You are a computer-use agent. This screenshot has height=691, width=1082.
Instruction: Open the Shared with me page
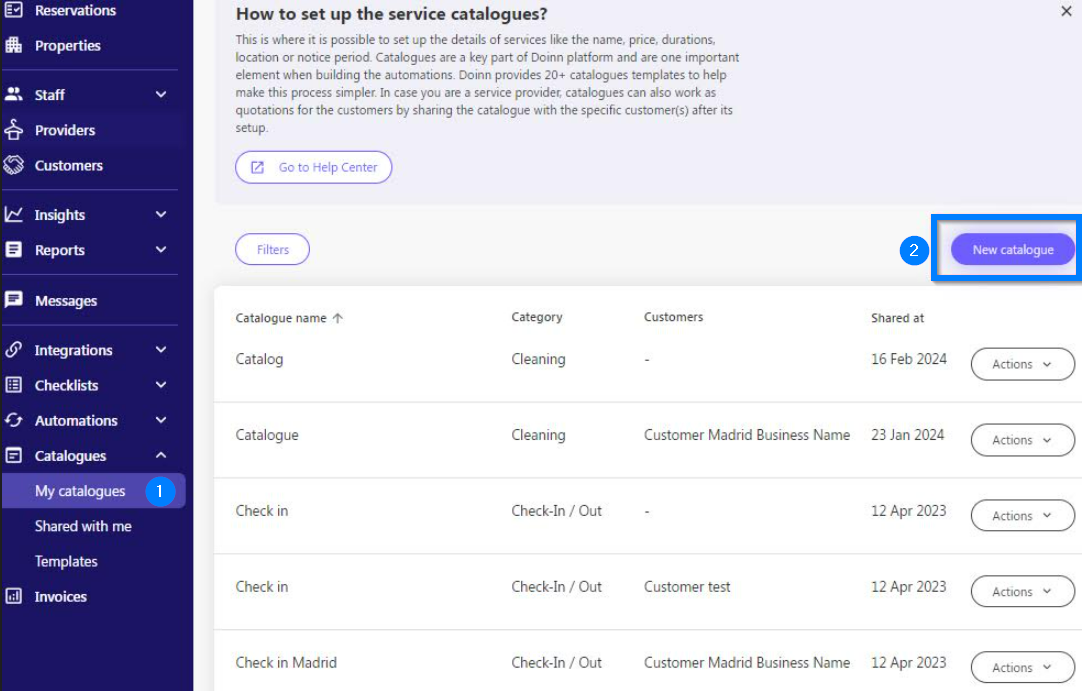[x=83, y=526]
